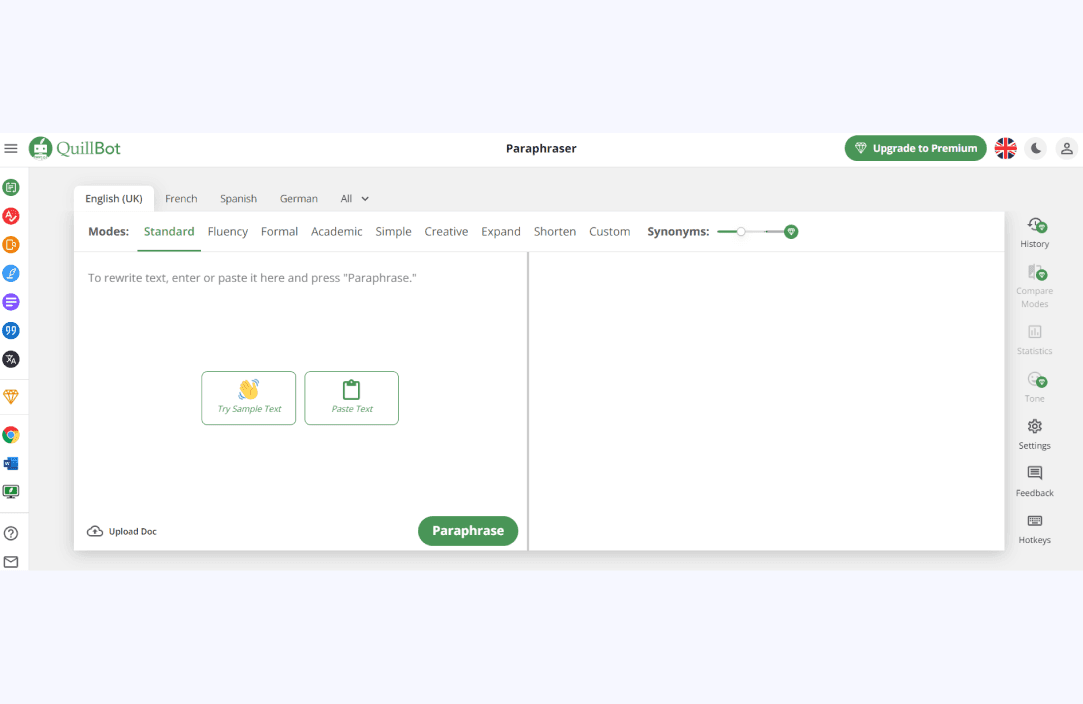This screenshot has width=1083, height=704.
Task: Toggle dark mode moon icon
Action: [1036, 149]
